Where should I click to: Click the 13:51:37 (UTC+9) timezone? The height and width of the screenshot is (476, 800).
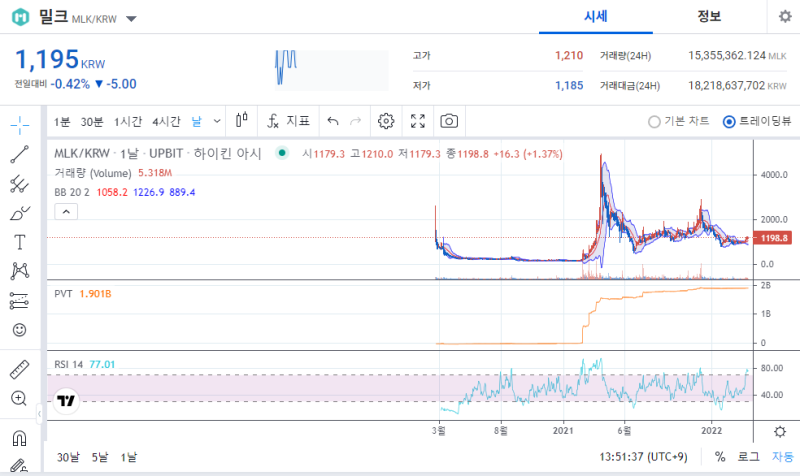point(643,457)
